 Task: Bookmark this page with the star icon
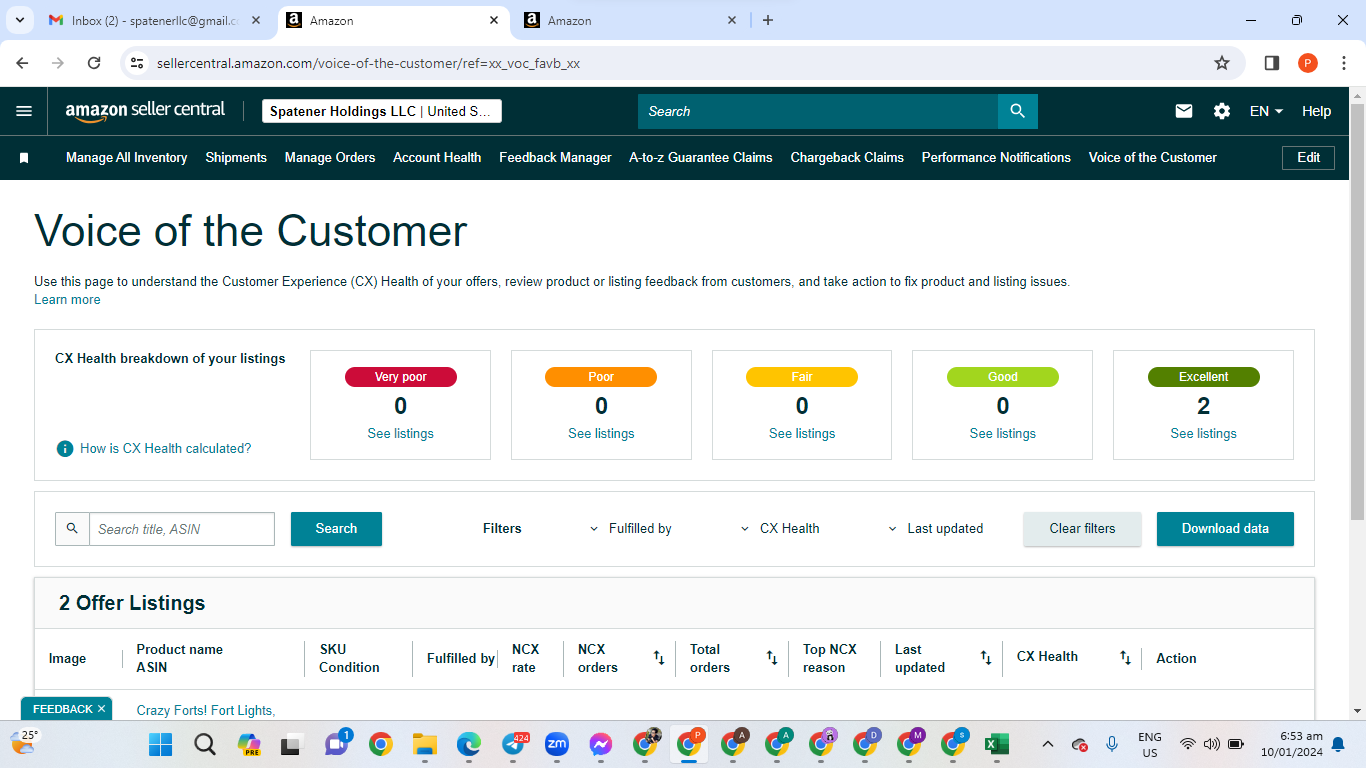(1222, 63)
